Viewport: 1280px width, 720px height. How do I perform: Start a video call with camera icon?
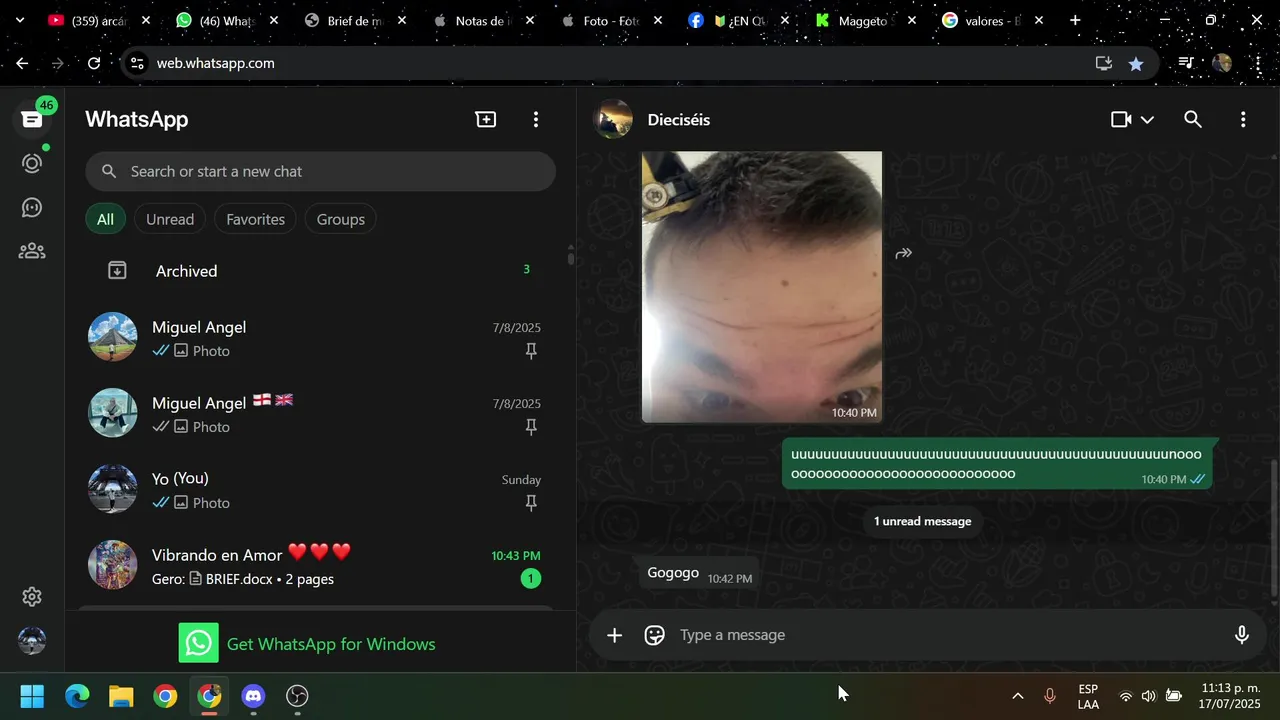click(x=1121, y=119)
